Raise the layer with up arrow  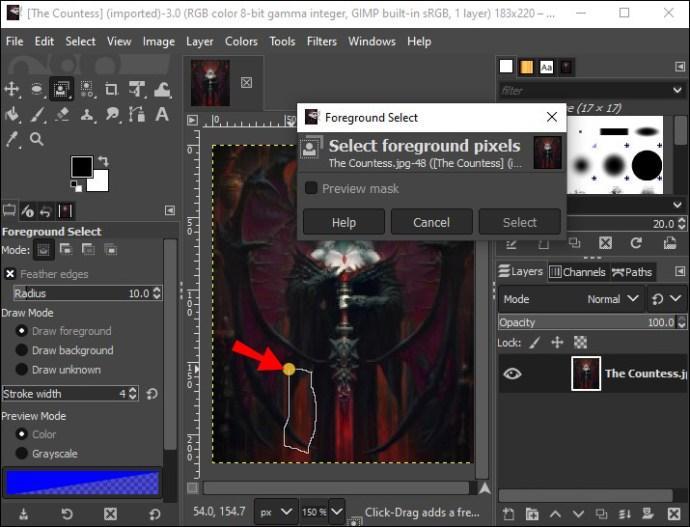pyautogui.click(x=555, y=514)
